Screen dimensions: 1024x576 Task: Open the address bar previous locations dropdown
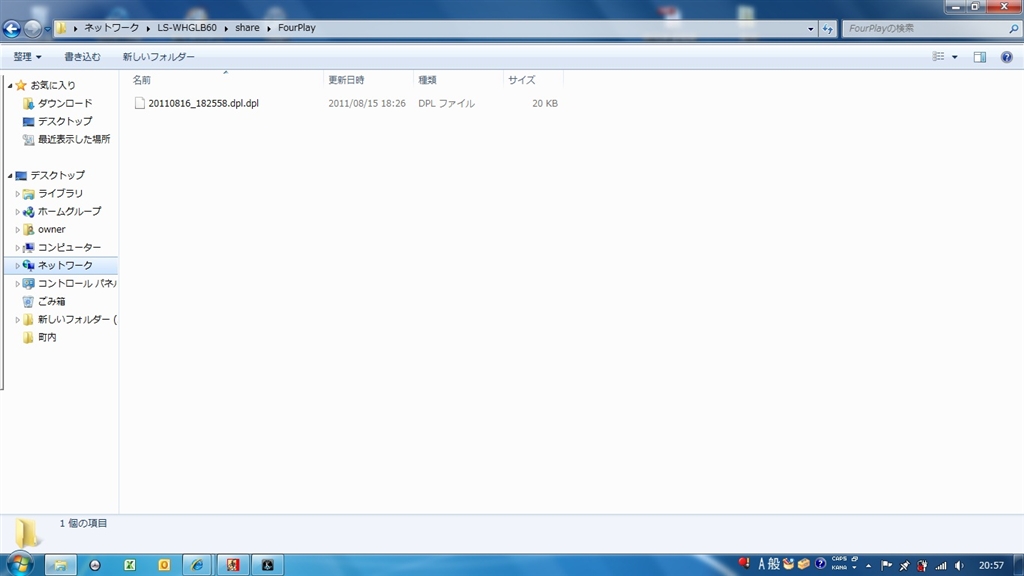click(810, 29)
